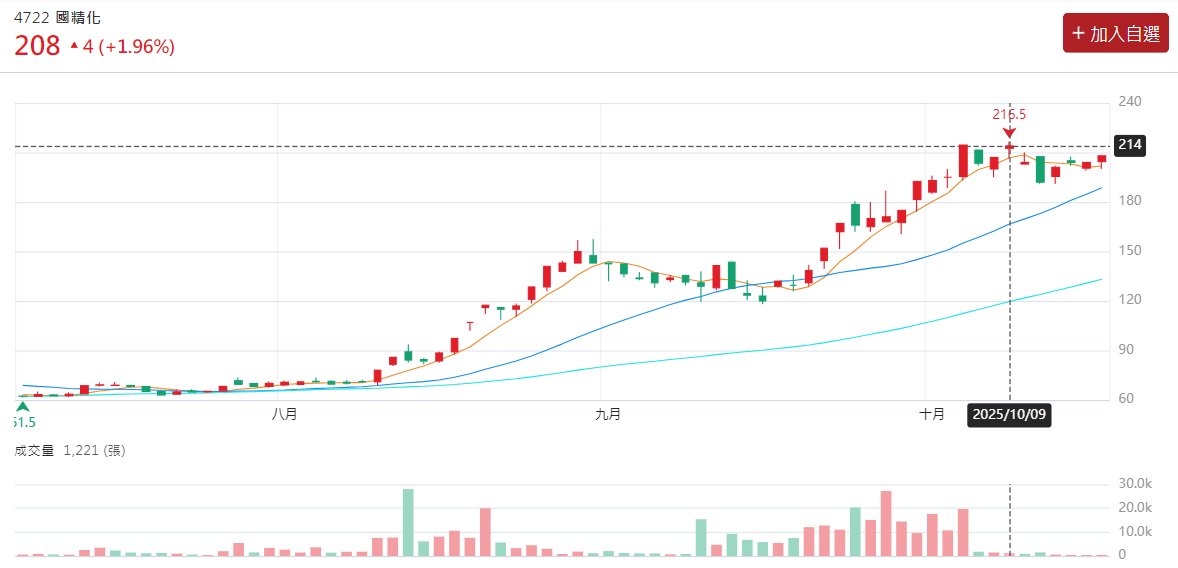Click the tallest green volume bar
This screenshot has height=568, width=1178.
click(x=408, y=521)
